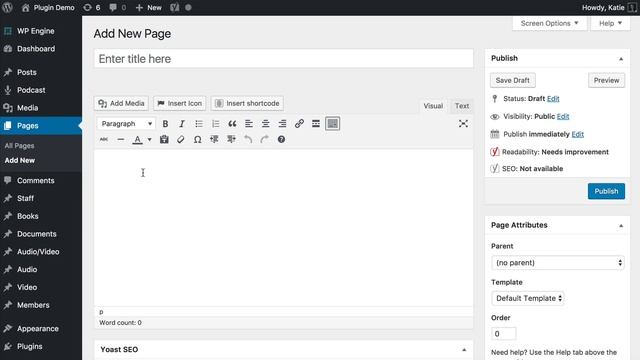Image resolution: width=640 pixels, height=360 pixels.
Task: Insert a bulleted list
Action: point(199,124)
